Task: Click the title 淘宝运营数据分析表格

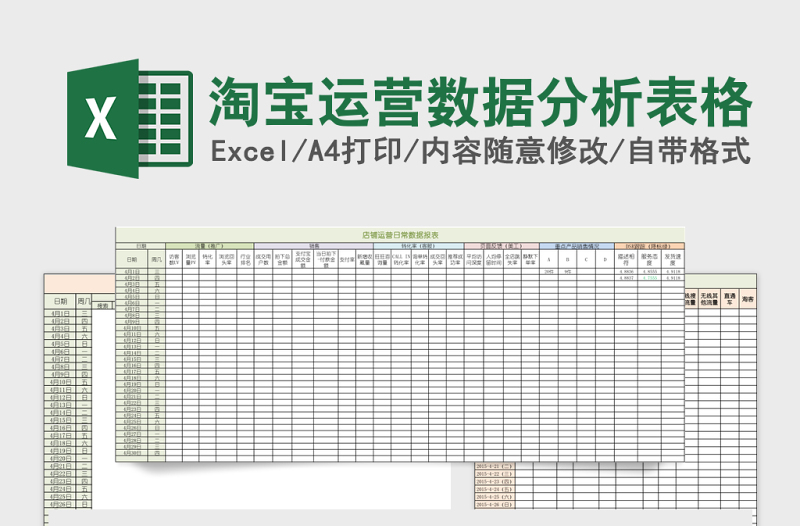Action: (480, 102)
